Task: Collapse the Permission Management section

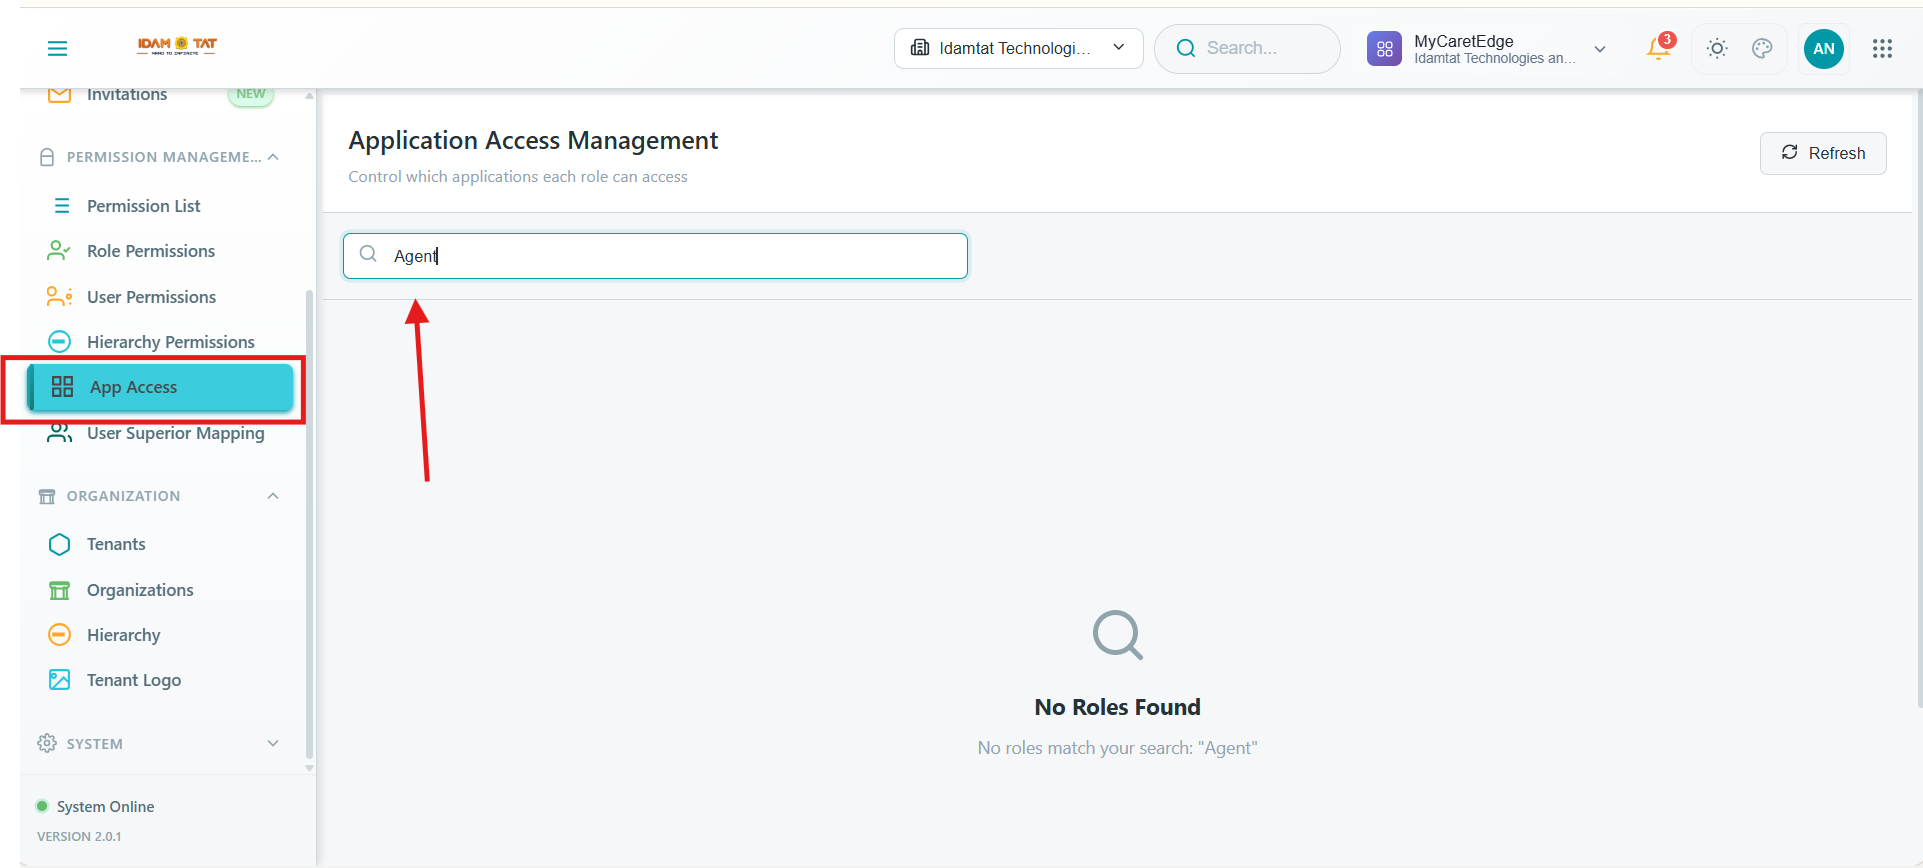Action: click(x=273, y=157)
